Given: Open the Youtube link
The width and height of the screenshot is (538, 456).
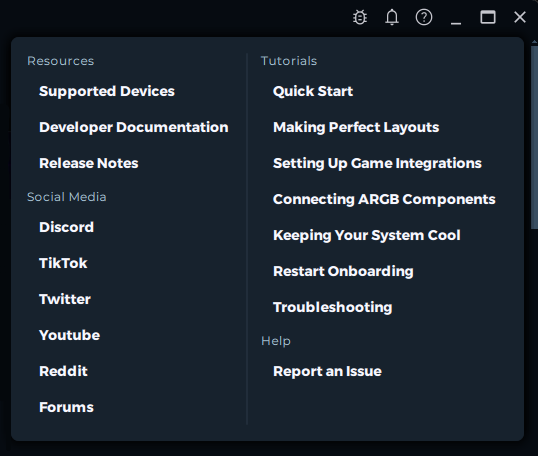Looking at the screenshot, I should (69, 335).
